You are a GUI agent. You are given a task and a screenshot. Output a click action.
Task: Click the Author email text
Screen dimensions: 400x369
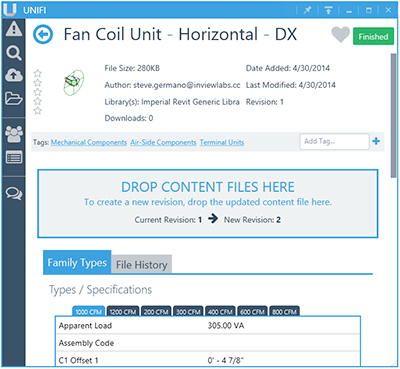(172, 85)
